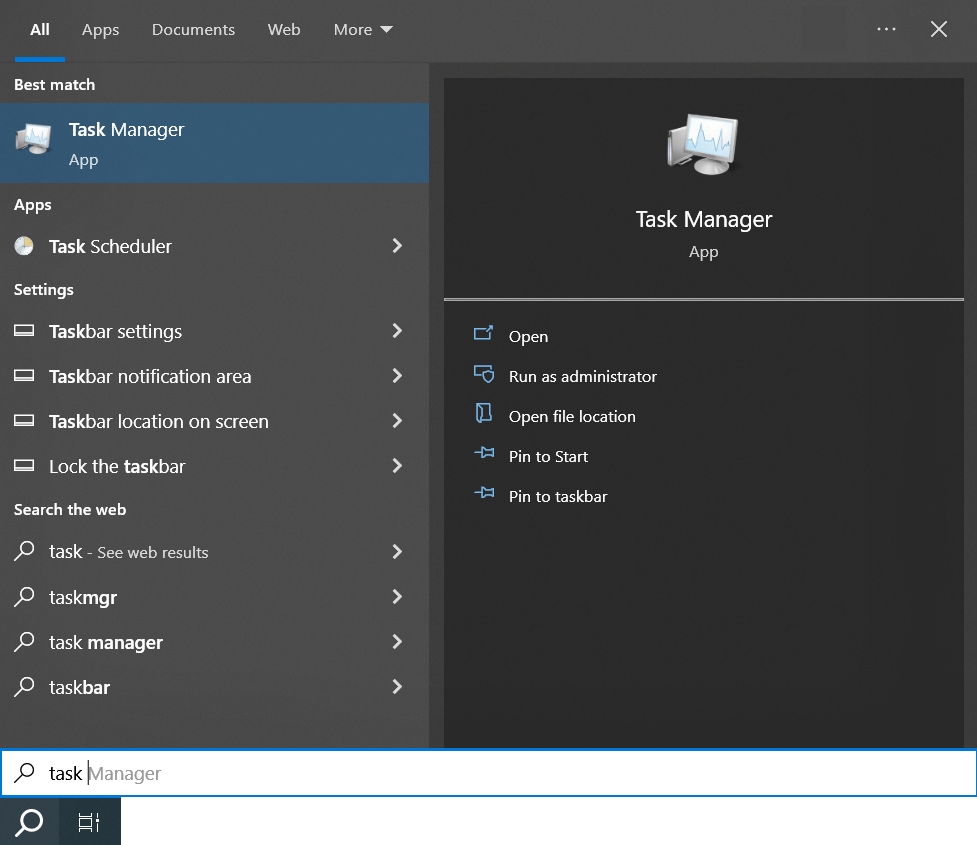The height and width of the screenshot is (845, 977).
Task: Click the Task Scheduler clock icon
Action: (x=24, y=246)
